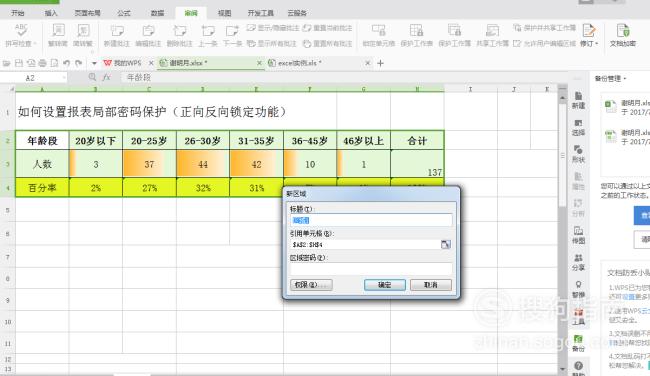
Task: Click the help question mark sidebar icon
Action: (x=578, y=366)
